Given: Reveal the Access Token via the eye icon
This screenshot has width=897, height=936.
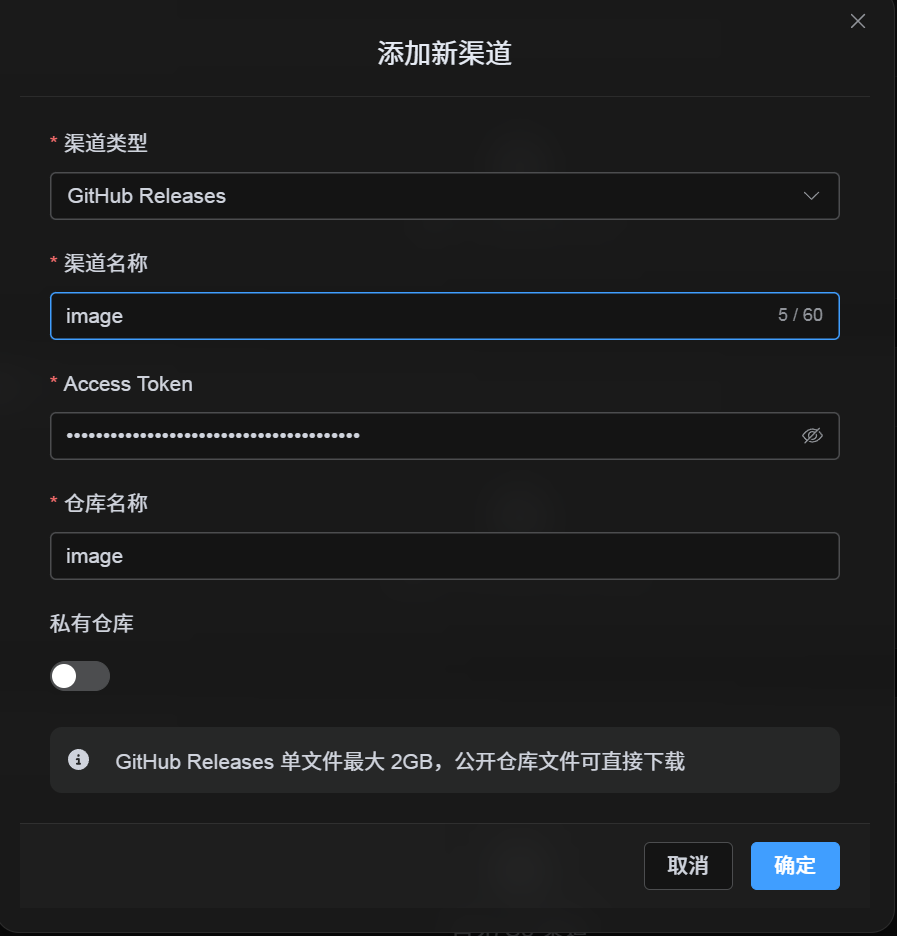Looking at the screenshot, I should (x=812, y=436).
